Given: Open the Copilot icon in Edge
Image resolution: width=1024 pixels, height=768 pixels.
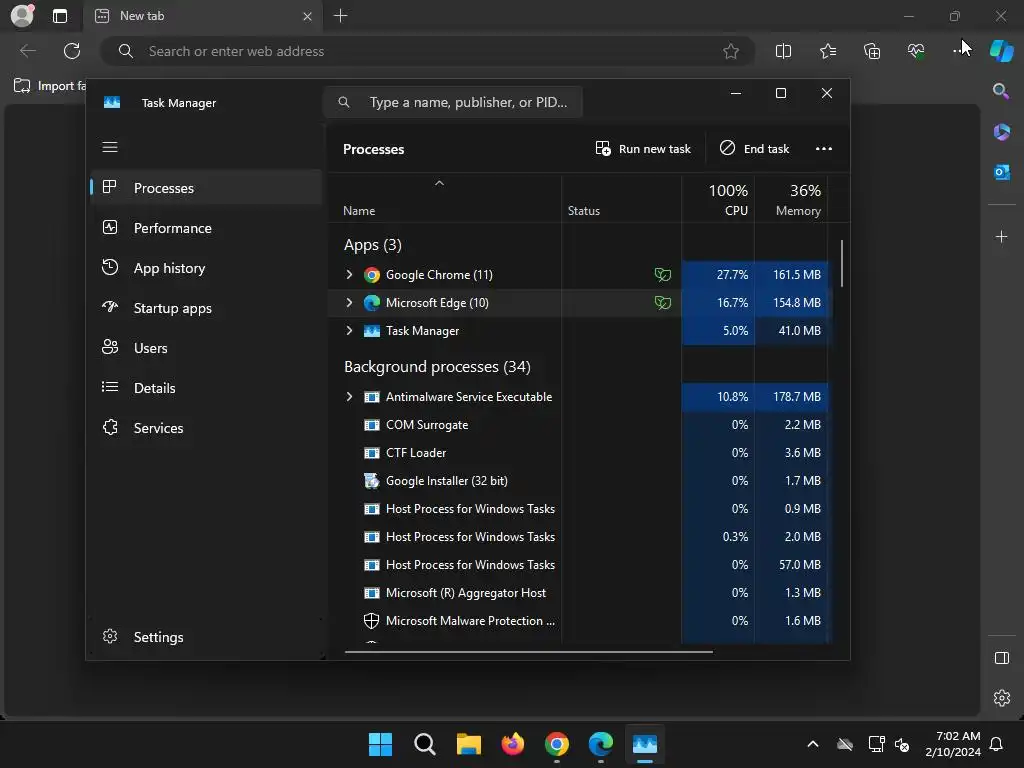Looking at the screenshot, I should tap(1001, 51).
